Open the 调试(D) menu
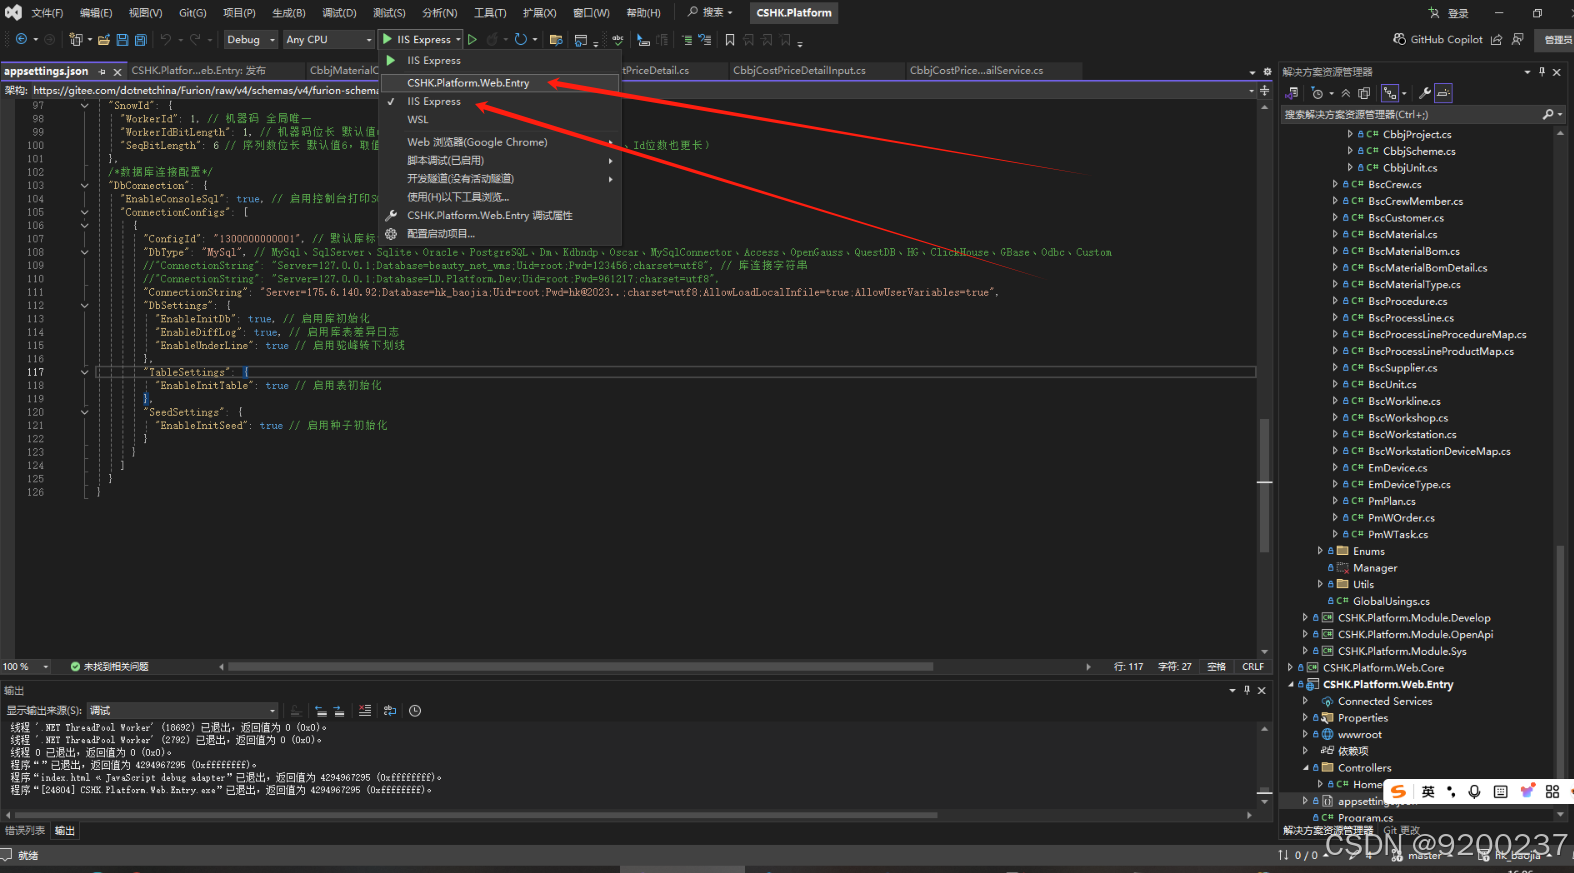This screenshot has height=873, width=1574. point(339,13)
